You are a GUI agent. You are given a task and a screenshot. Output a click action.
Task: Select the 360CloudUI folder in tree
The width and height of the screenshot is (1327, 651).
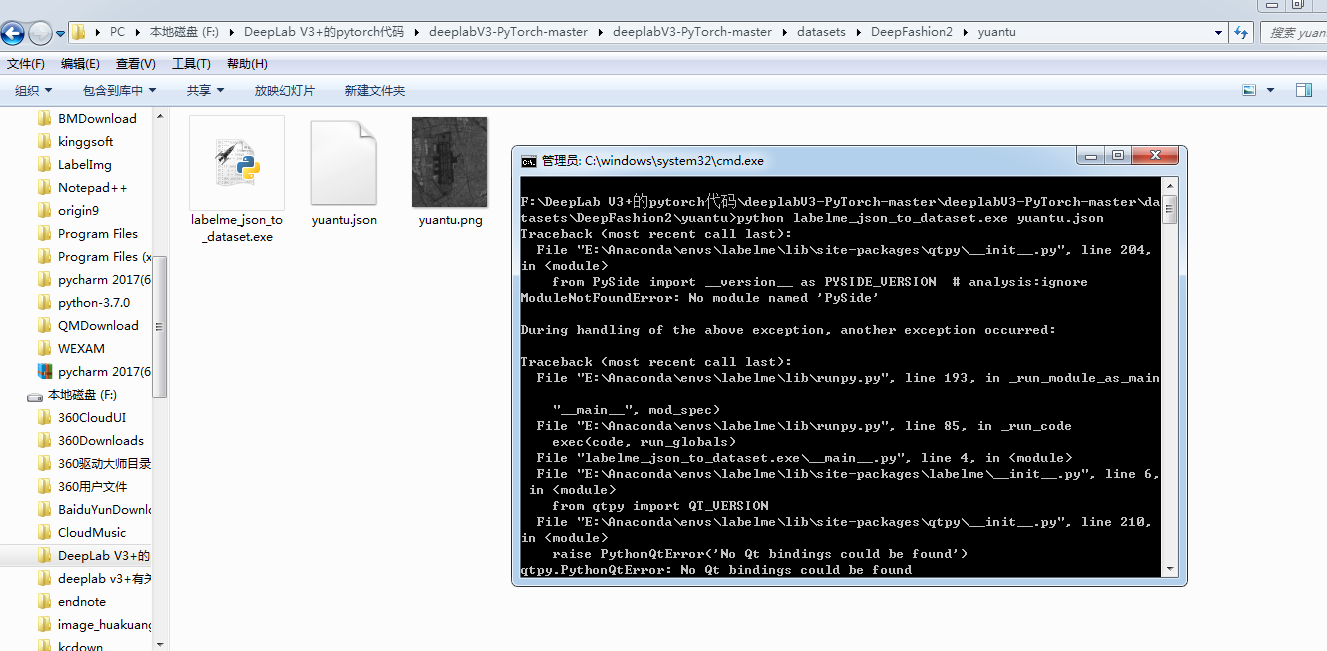[94, 417]
